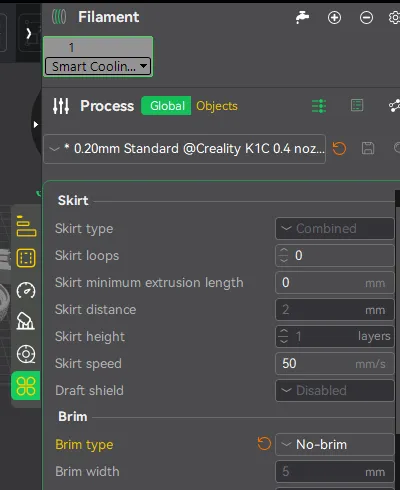The image size is (400, 490).
Task: Open Strength settings square icon
Action: click(26, 258)
